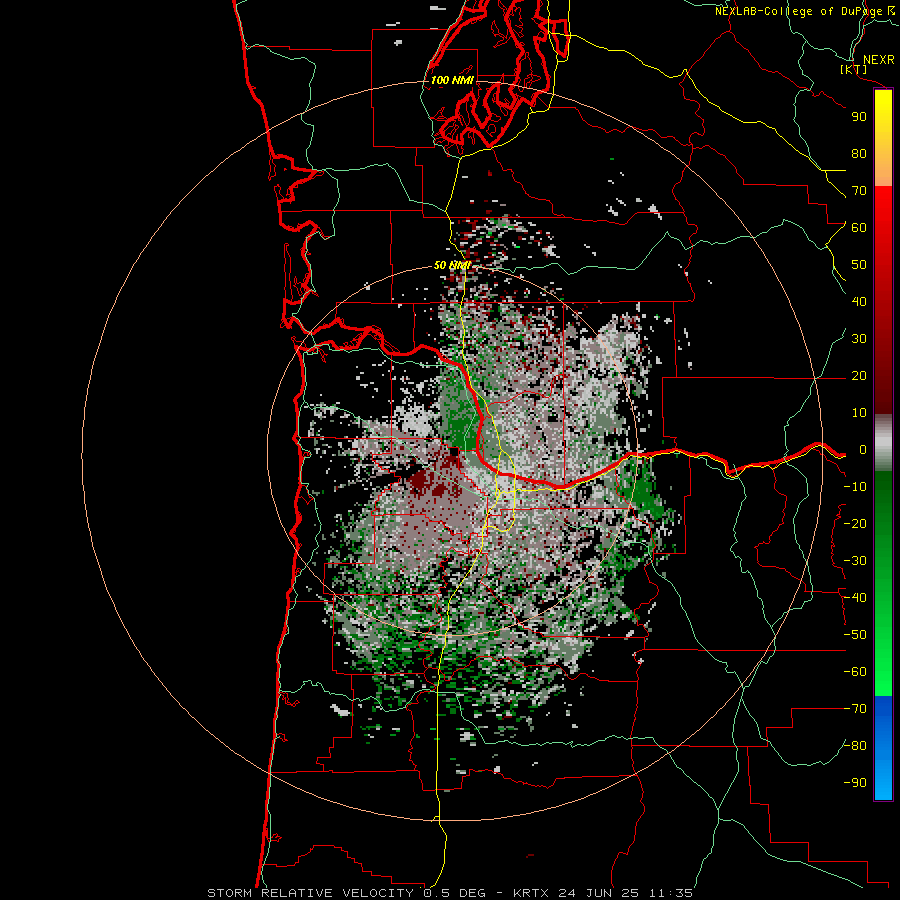Click the positive 50 scale value
This screenshot has width=900, height=900.
(x=859, y=265)
